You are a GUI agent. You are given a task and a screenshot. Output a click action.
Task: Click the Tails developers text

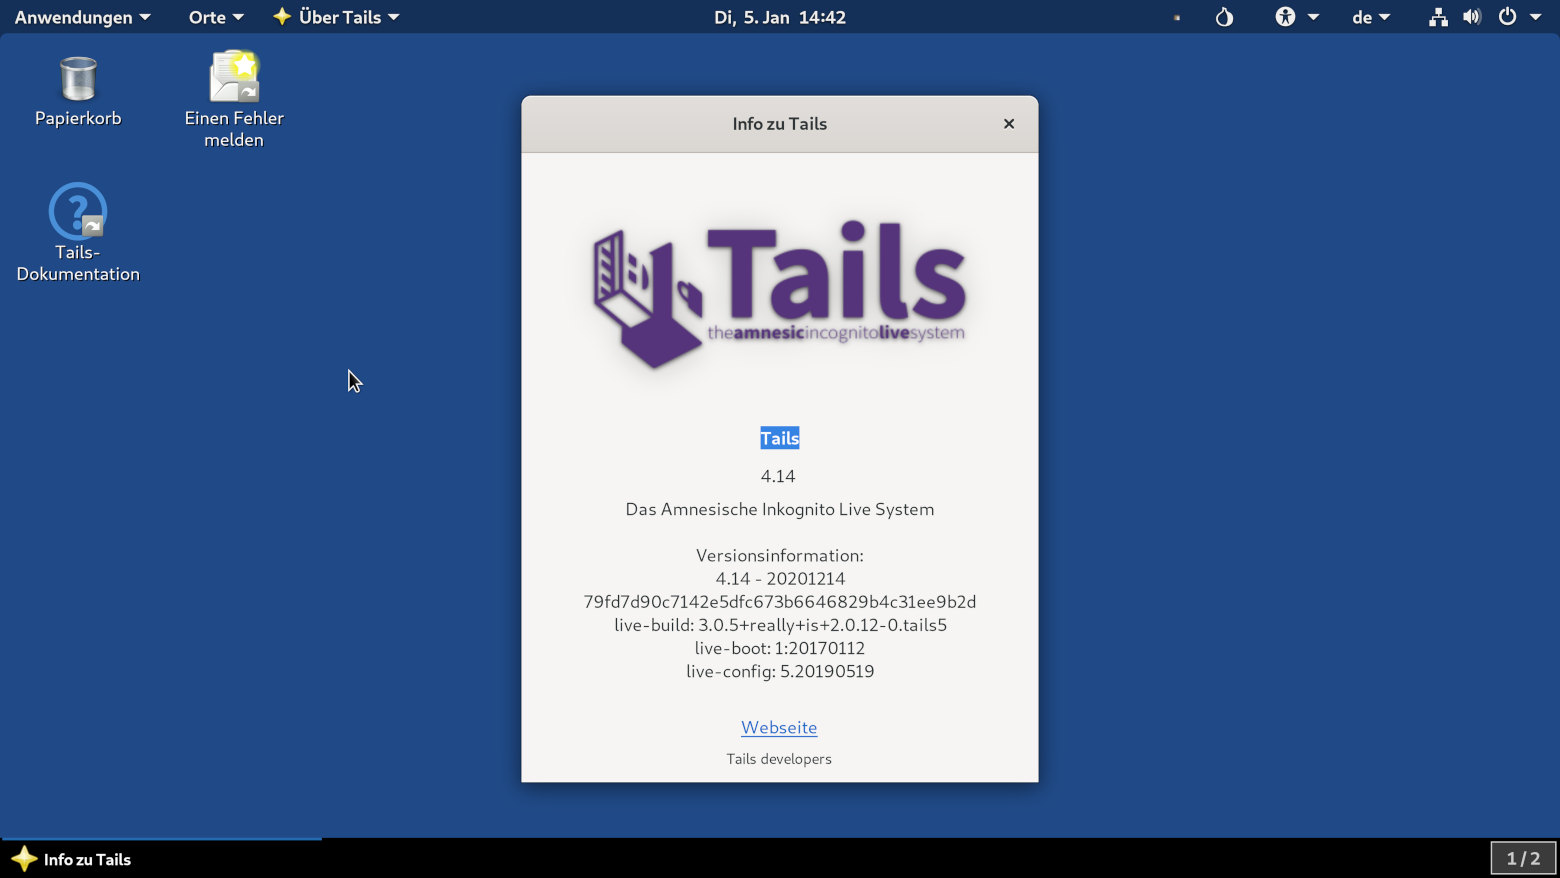[779, 759]
